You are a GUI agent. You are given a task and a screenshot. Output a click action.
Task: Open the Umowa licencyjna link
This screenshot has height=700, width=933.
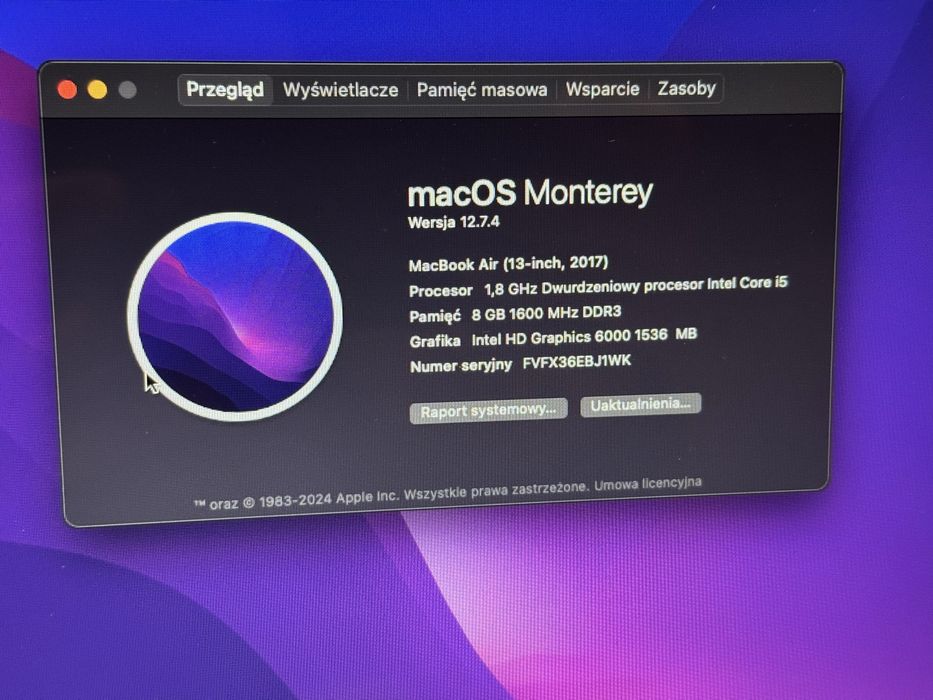[648, 483]
